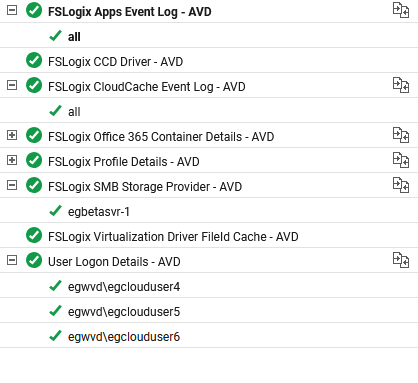Expand FSLogix Office 365 Container Details node
Screen dimensions: 418x383
[12, 135]
